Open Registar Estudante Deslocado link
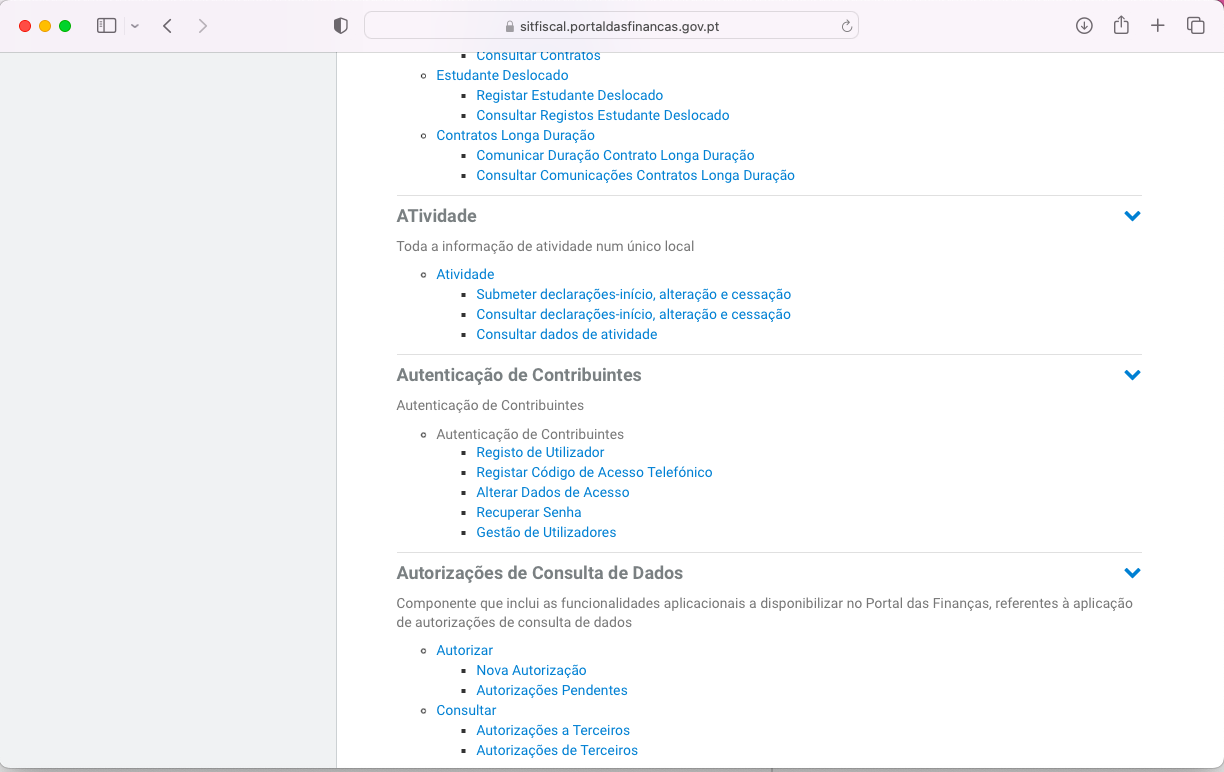The height and width of the screenshot is (772, 1224). [570, 95]
